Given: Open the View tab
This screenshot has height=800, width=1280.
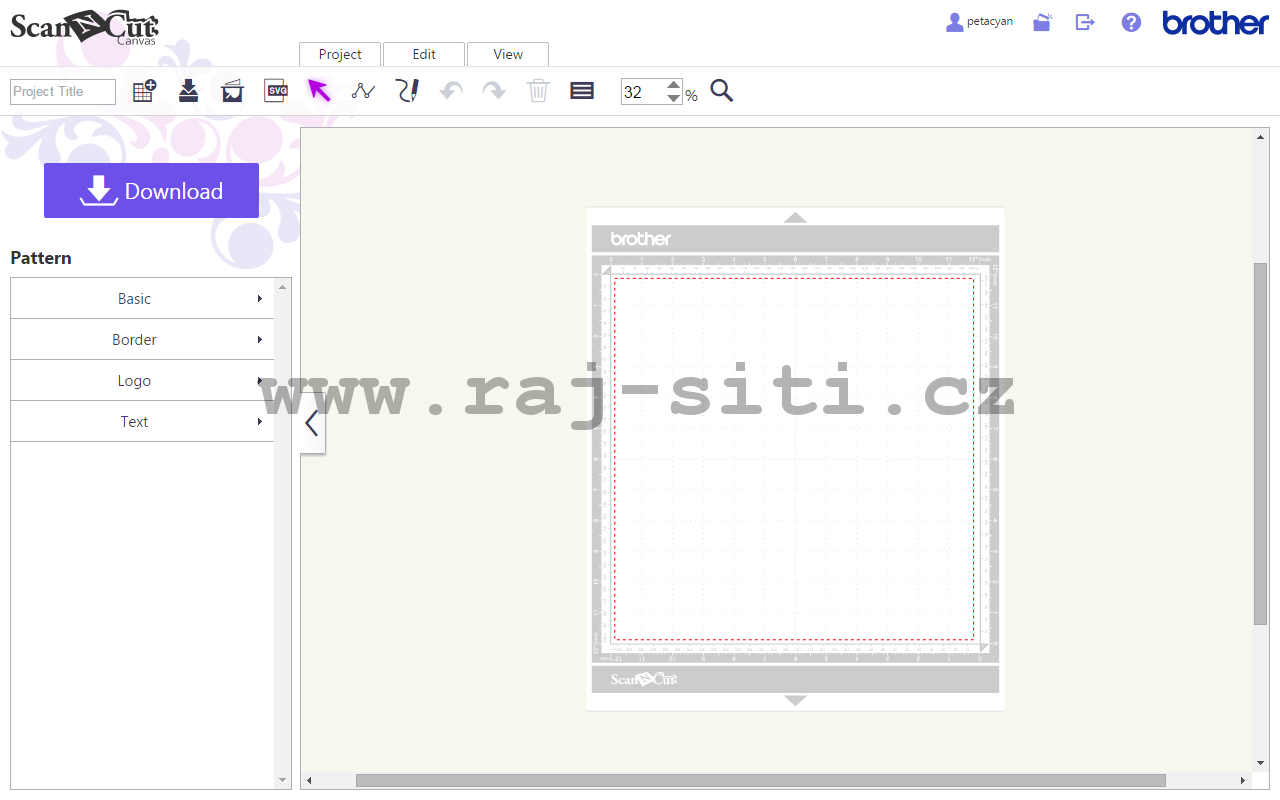Looking at the screenshot, I should (x=507, y=54).
